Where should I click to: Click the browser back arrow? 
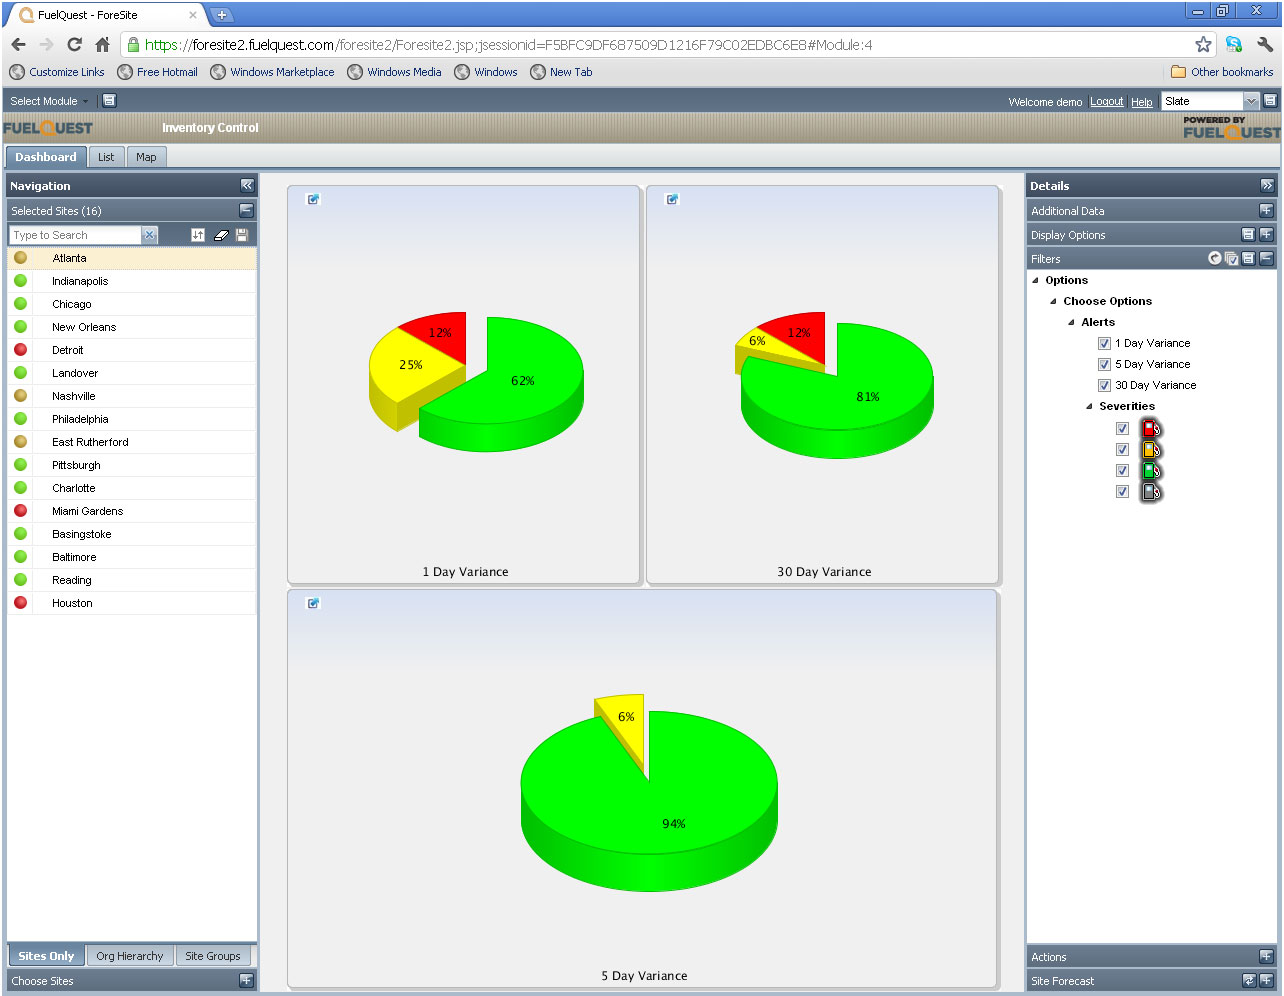pos(19,44)
